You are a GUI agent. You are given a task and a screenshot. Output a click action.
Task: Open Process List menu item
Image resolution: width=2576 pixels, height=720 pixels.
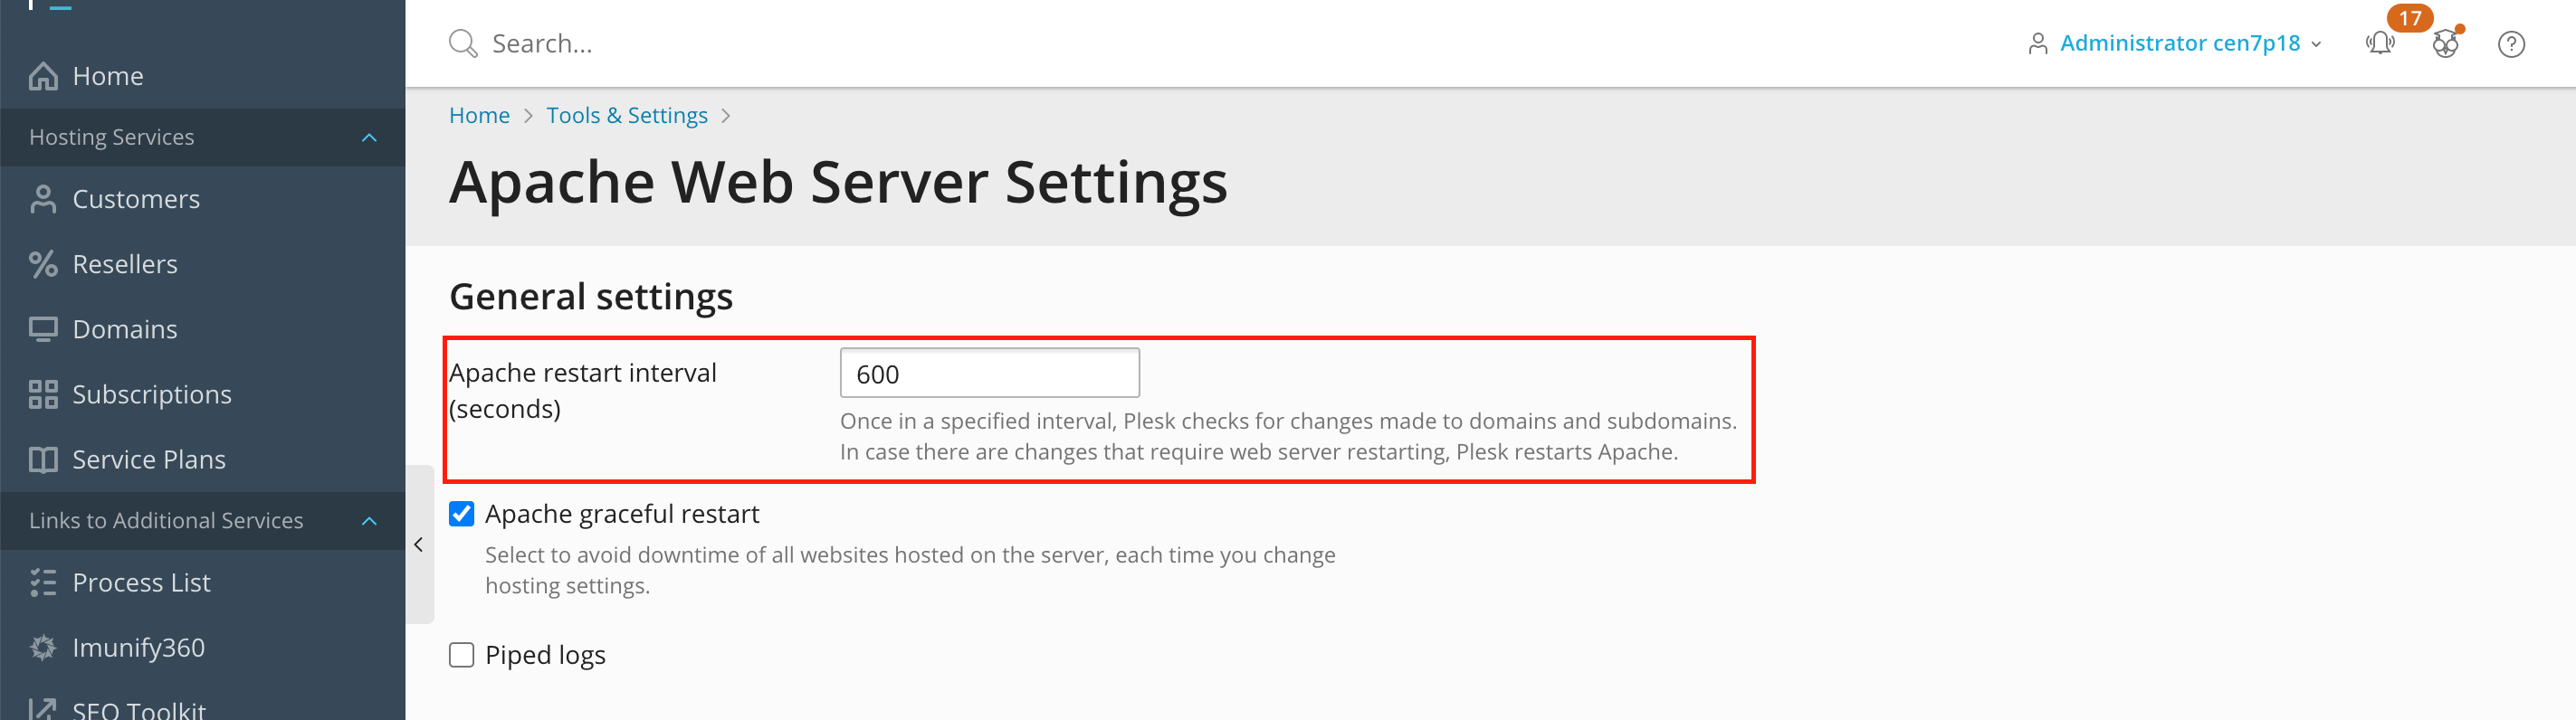click(141, 582)
